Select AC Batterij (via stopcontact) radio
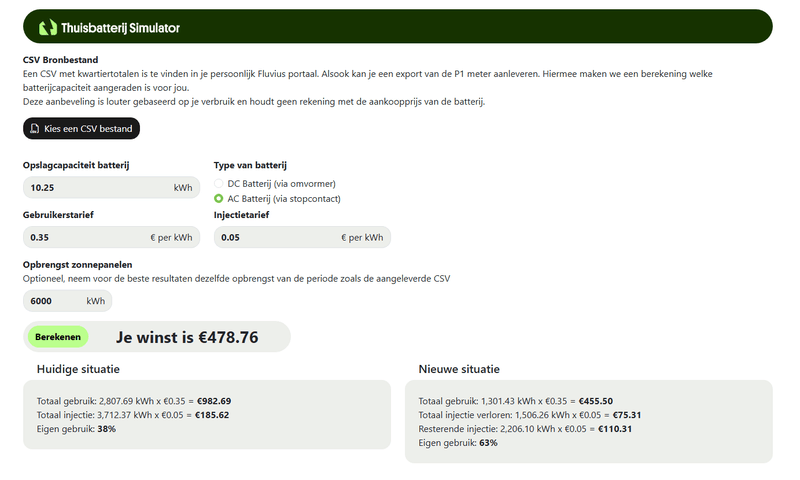 220,199
